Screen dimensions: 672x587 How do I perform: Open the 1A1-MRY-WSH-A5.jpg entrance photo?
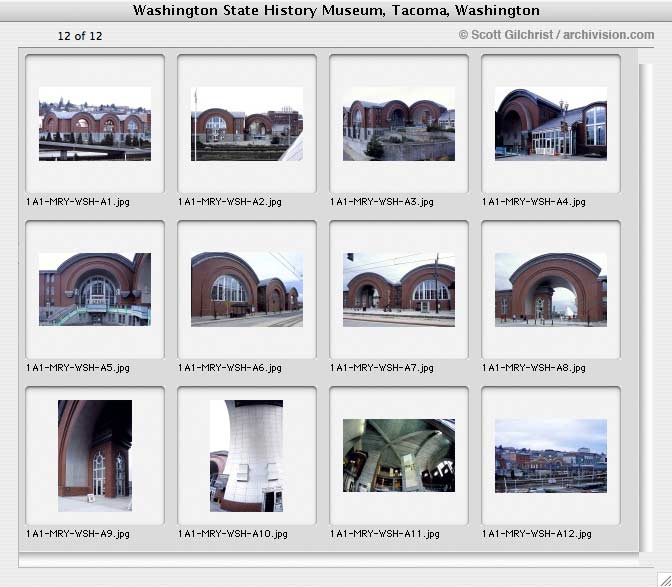95,290
